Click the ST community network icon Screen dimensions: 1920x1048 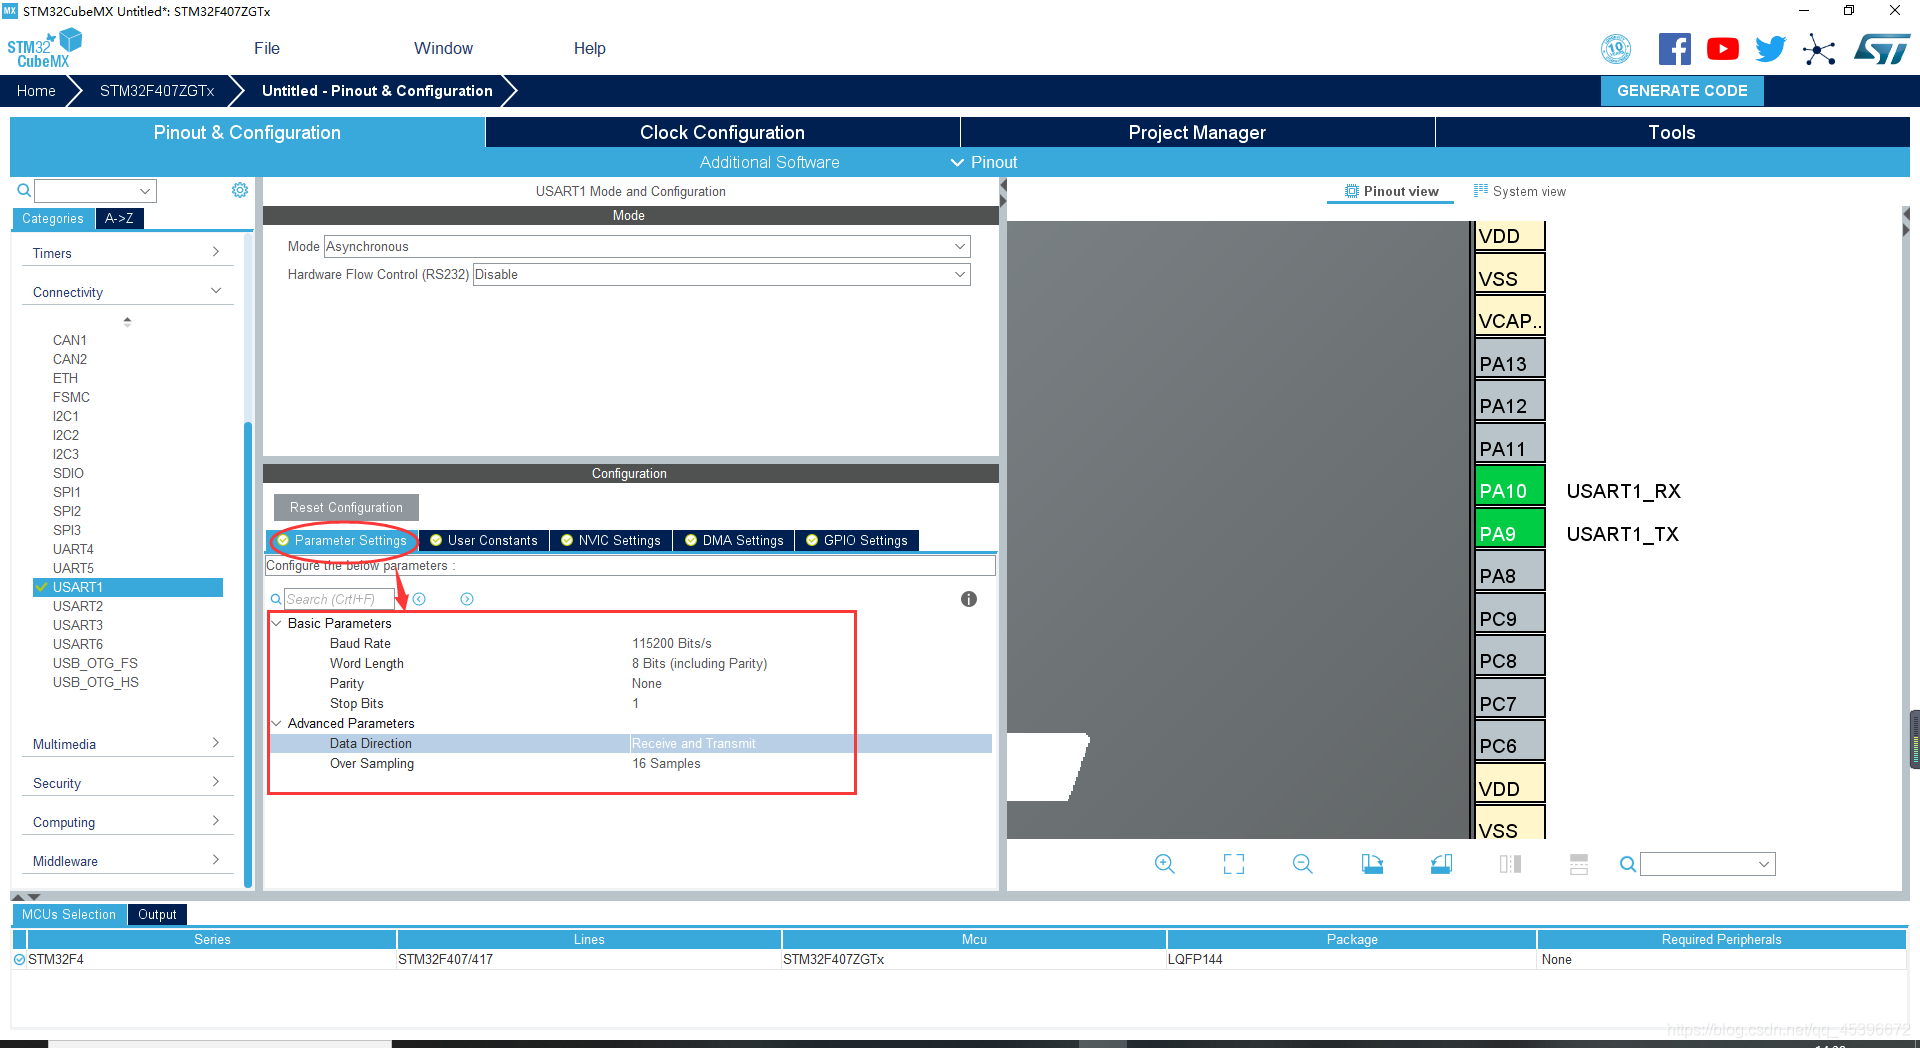tap(1819, 49)
